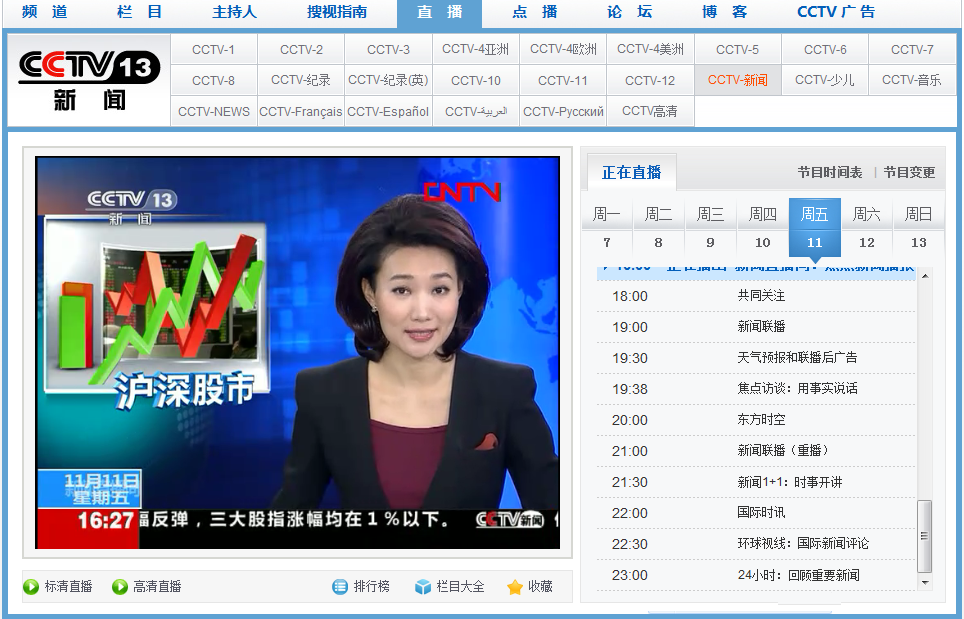Click the green play icon for 高清直播
This screenshot has width=964, height=619.
(x=119, y=587)
